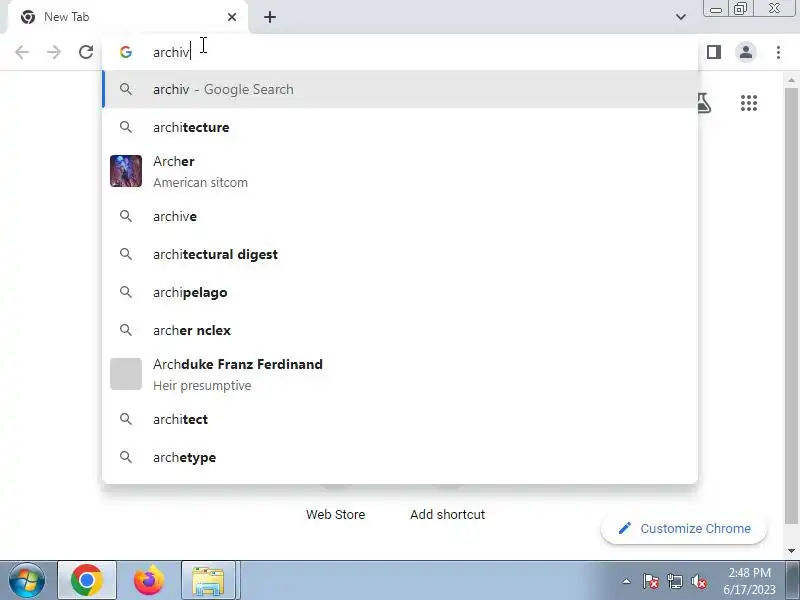This screenshot has height=600, width=800.
Task: Click the network tray icon
Action: point(675,581)
